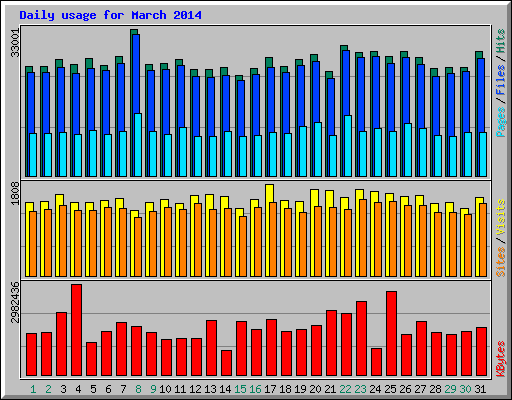Click the Files legend label
Screen dimensions: 512x400
coord(501,80)
